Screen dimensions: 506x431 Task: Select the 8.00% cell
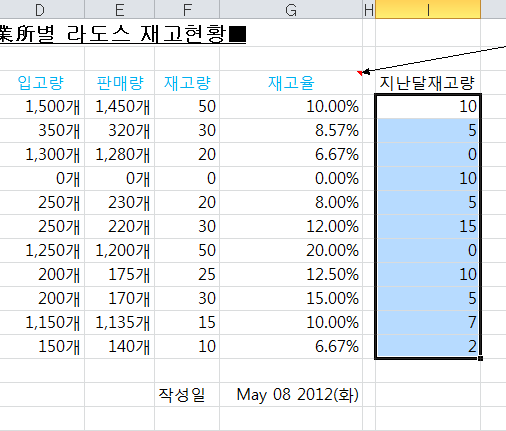(291, 203)
